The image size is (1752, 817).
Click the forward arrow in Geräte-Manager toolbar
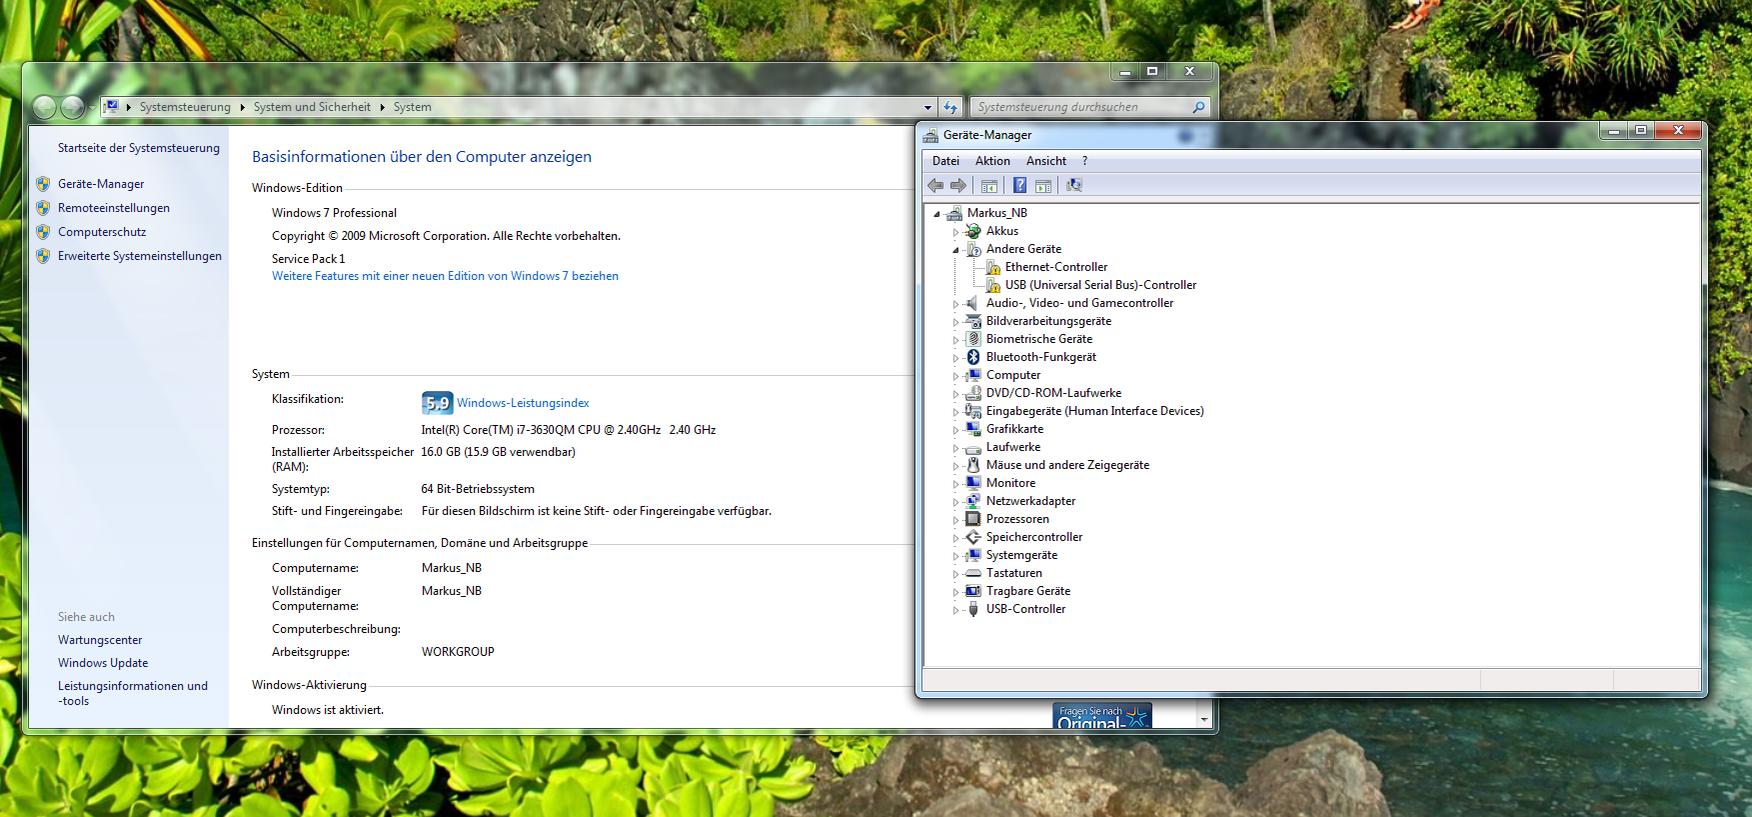click(x=958, y=185)
